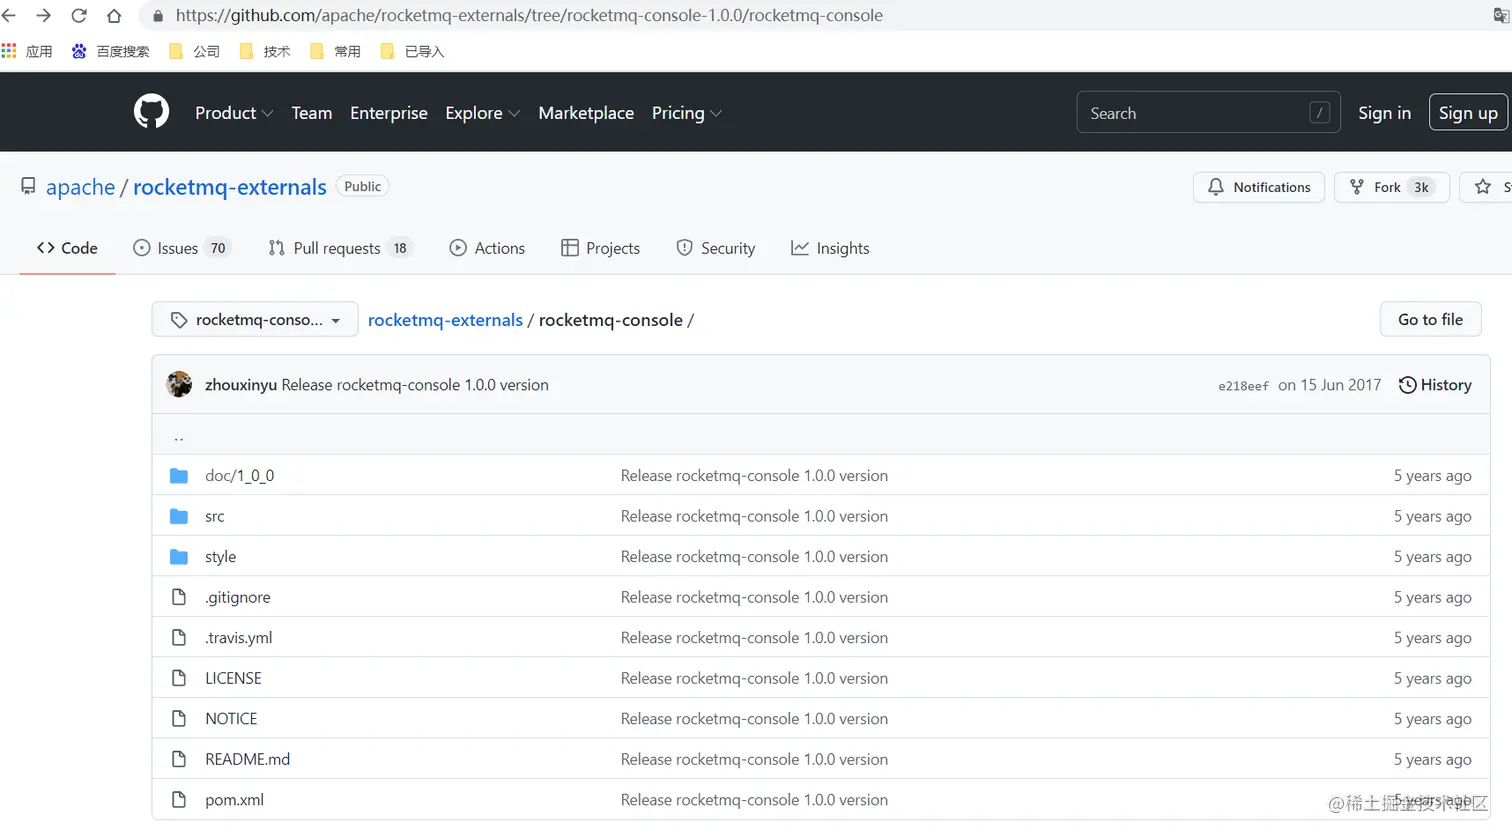The width and height of the screenshot is (1512, 837).
Task: Click zhouxinyu's avatar thumbnail
Action: (x=179, y=384)
